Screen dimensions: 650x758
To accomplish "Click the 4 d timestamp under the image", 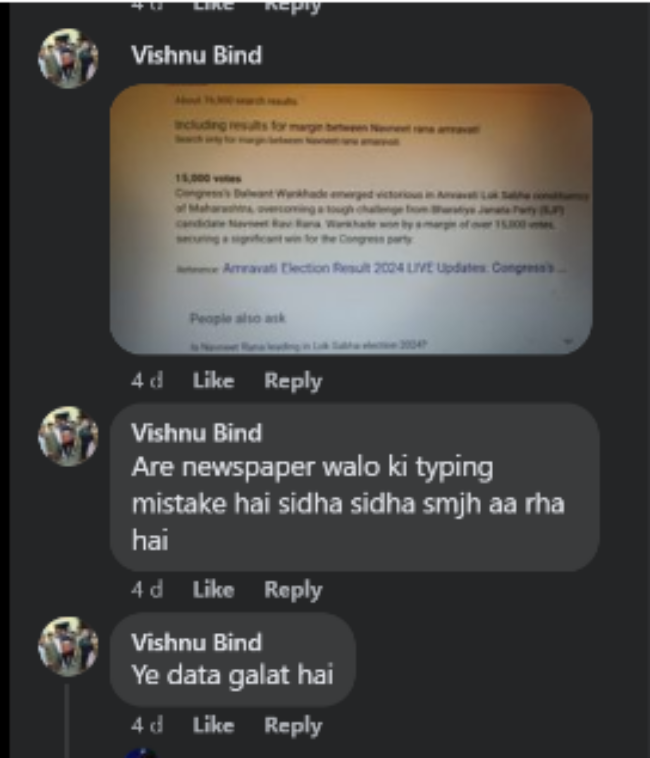I will click(x=147, y=381).
